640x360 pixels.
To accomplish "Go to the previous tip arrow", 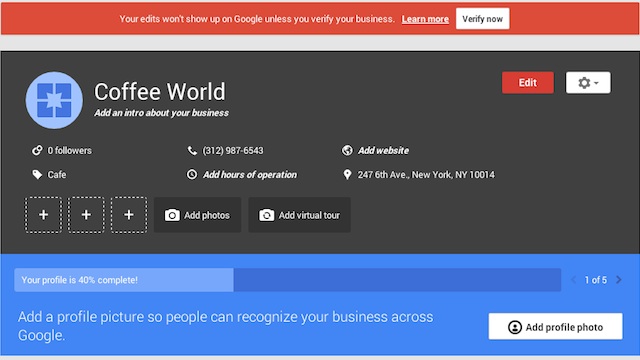I will pos(573,280).
